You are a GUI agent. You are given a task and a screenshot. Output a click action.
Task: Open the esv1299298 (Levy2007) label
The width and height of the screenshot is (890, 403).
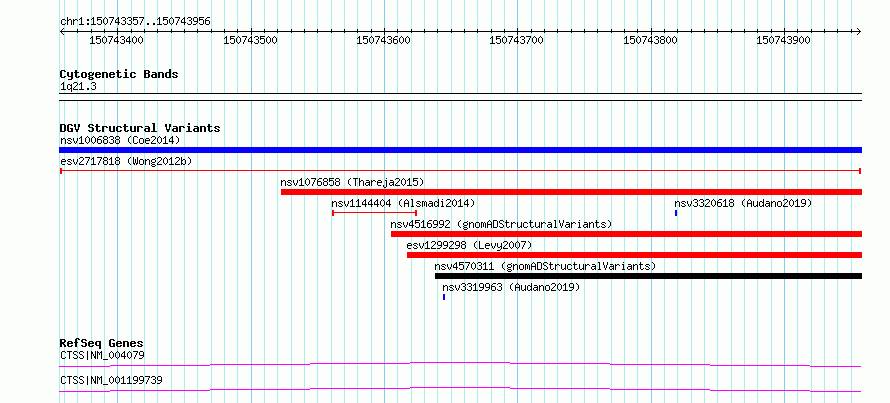coord(469,245)
